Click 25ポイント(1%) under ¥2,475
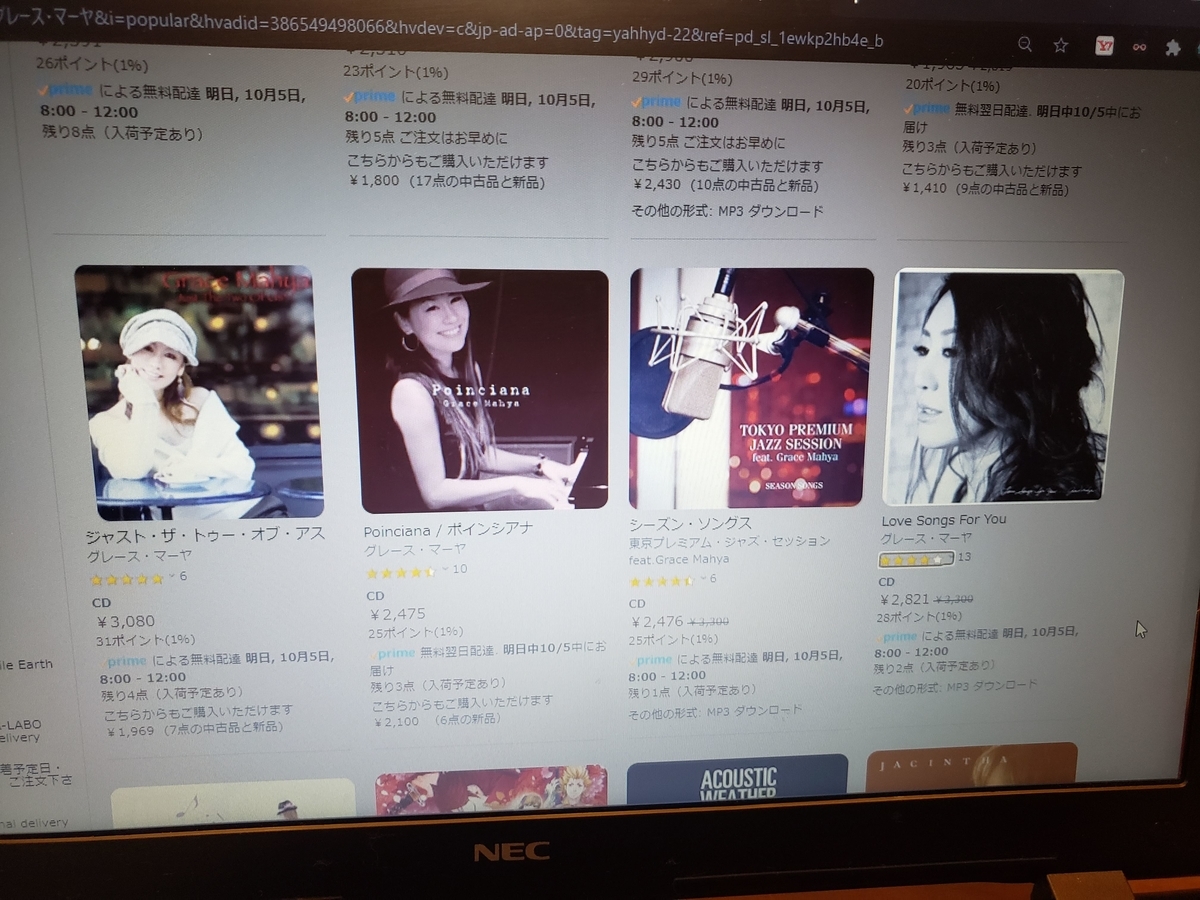This screenshot has height=900, width=1200. point(416,633)
